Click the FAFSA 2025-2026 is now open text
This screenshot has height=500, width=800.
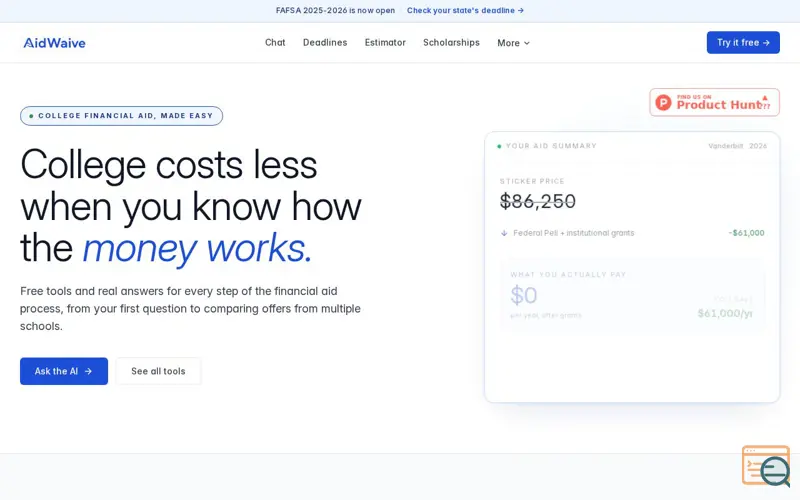pos(335,10)
